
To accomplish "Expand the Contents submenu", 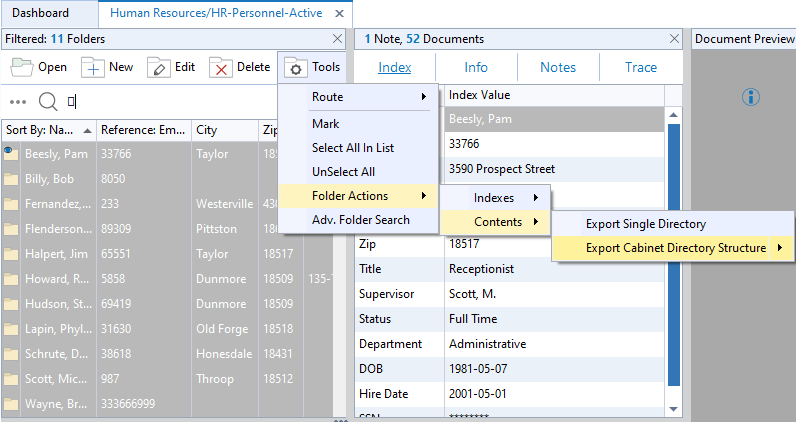I will pyautogui.click(x=495, y=222).
